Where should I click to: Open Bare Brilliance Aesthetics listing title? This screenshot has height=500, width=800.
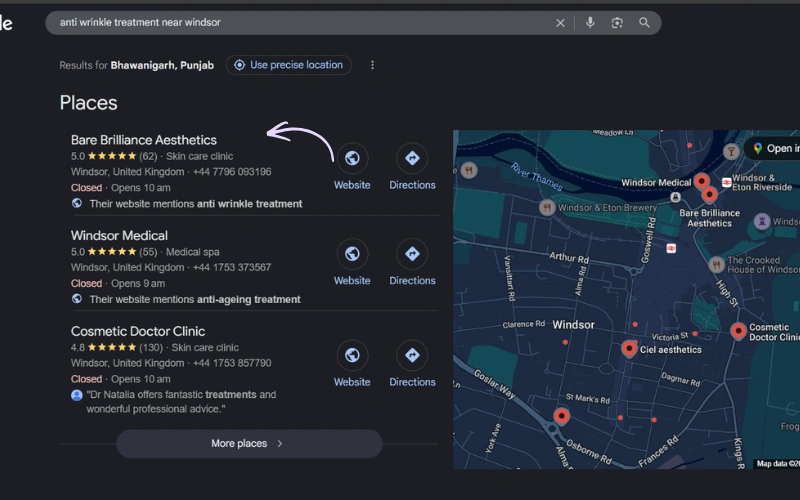tap(143, 140)
